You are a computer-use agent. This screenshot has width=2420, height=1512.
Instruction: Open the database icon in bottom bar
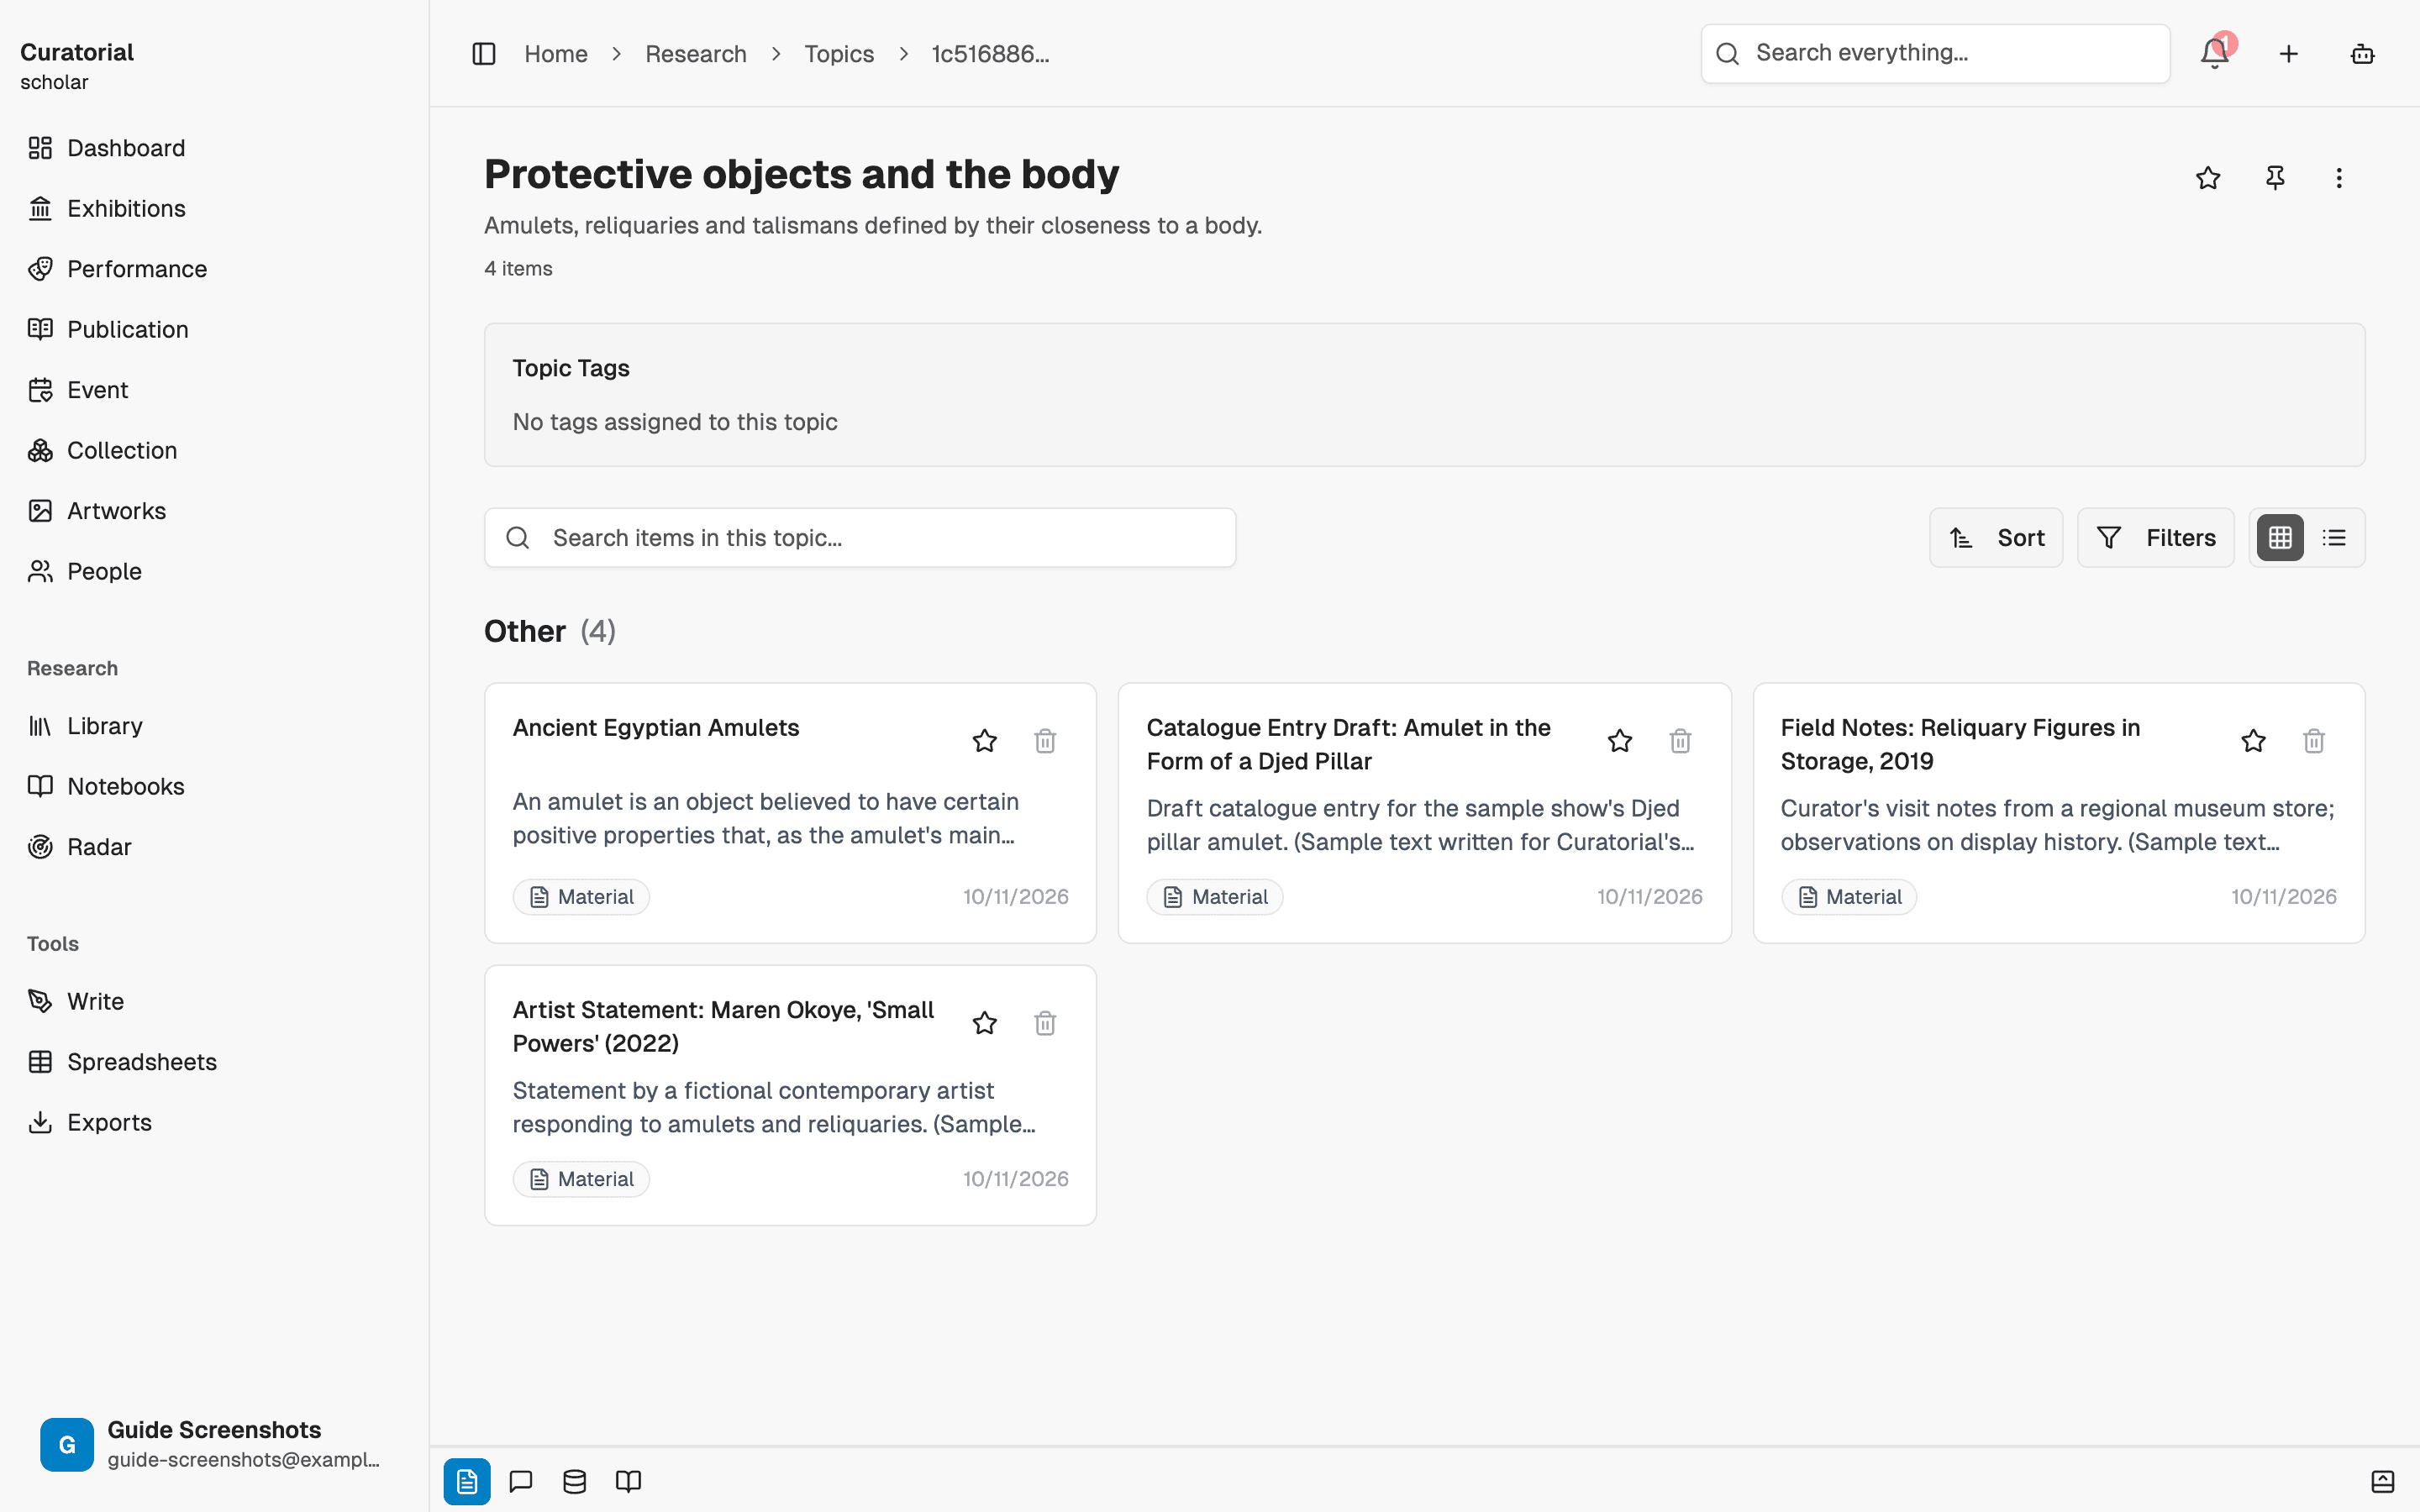(x=575, y=1481)
